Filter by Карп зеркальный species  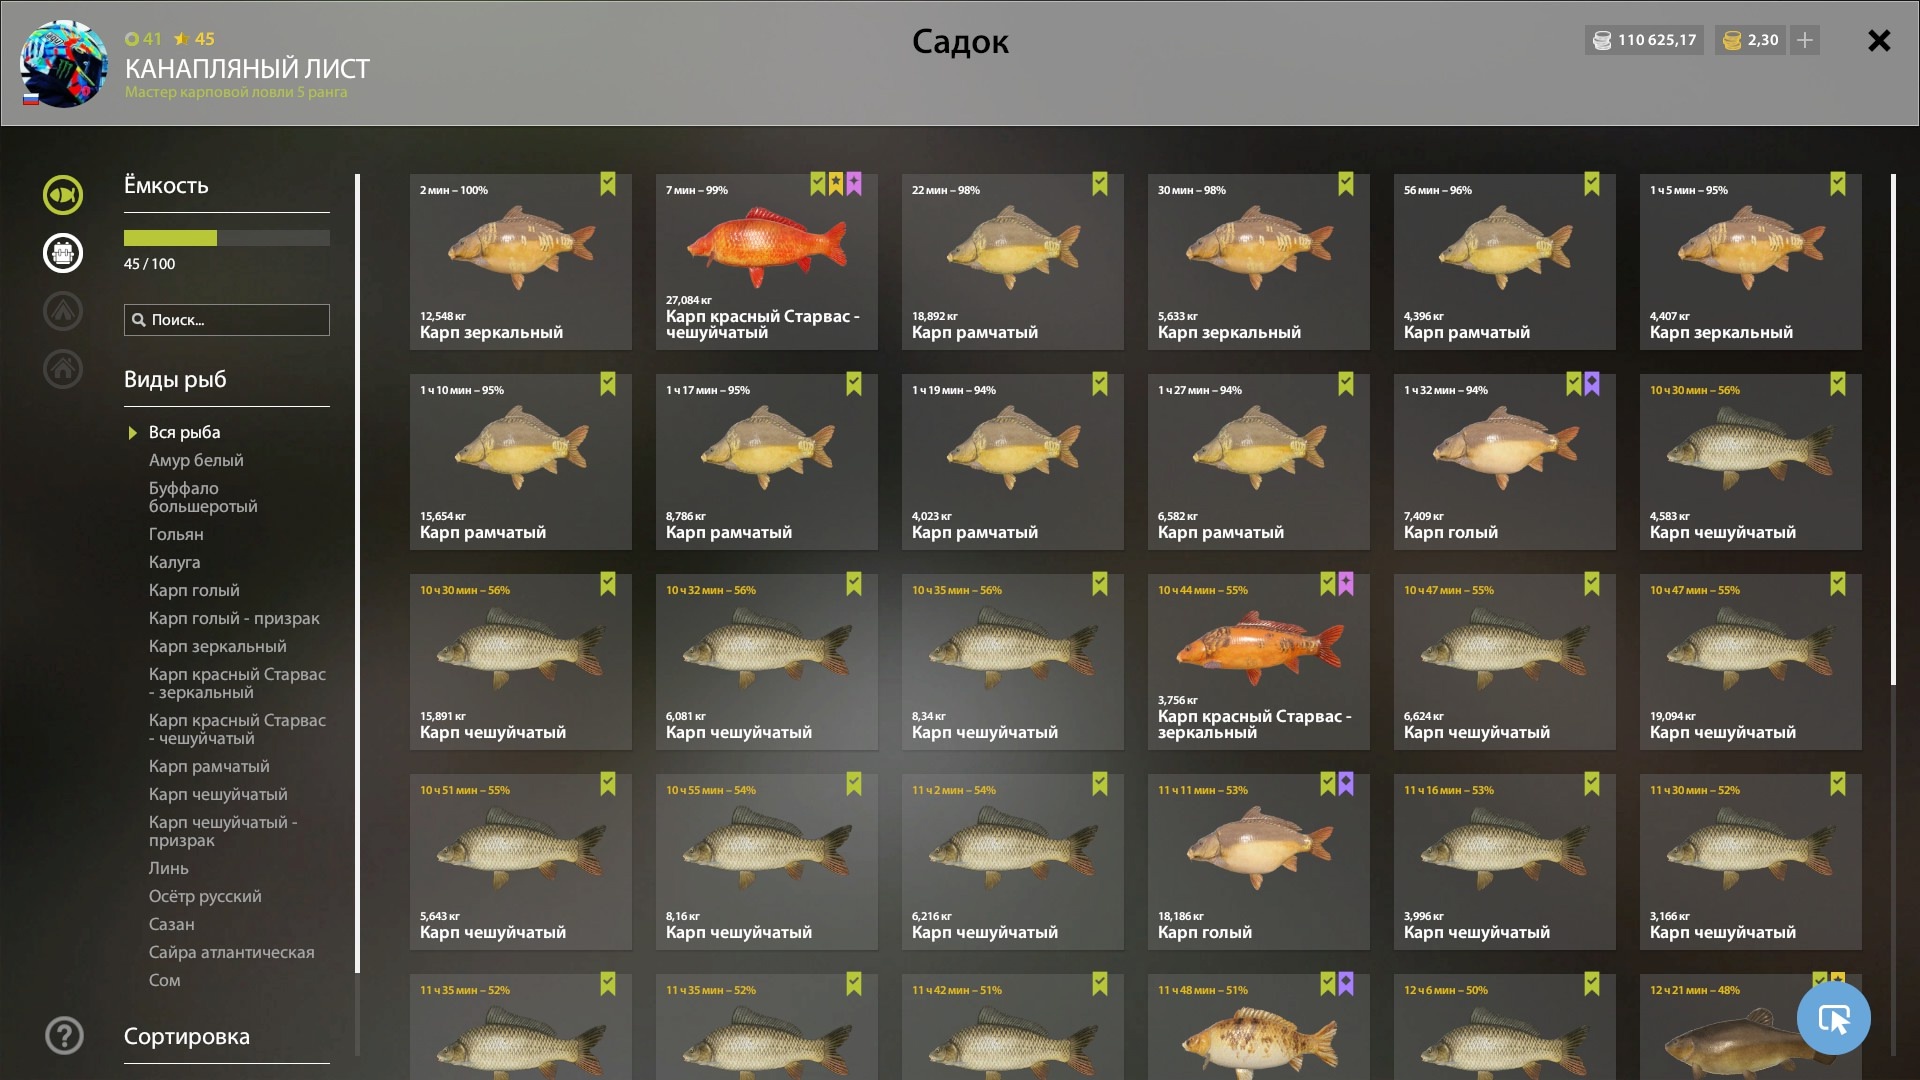coord(217,646)
